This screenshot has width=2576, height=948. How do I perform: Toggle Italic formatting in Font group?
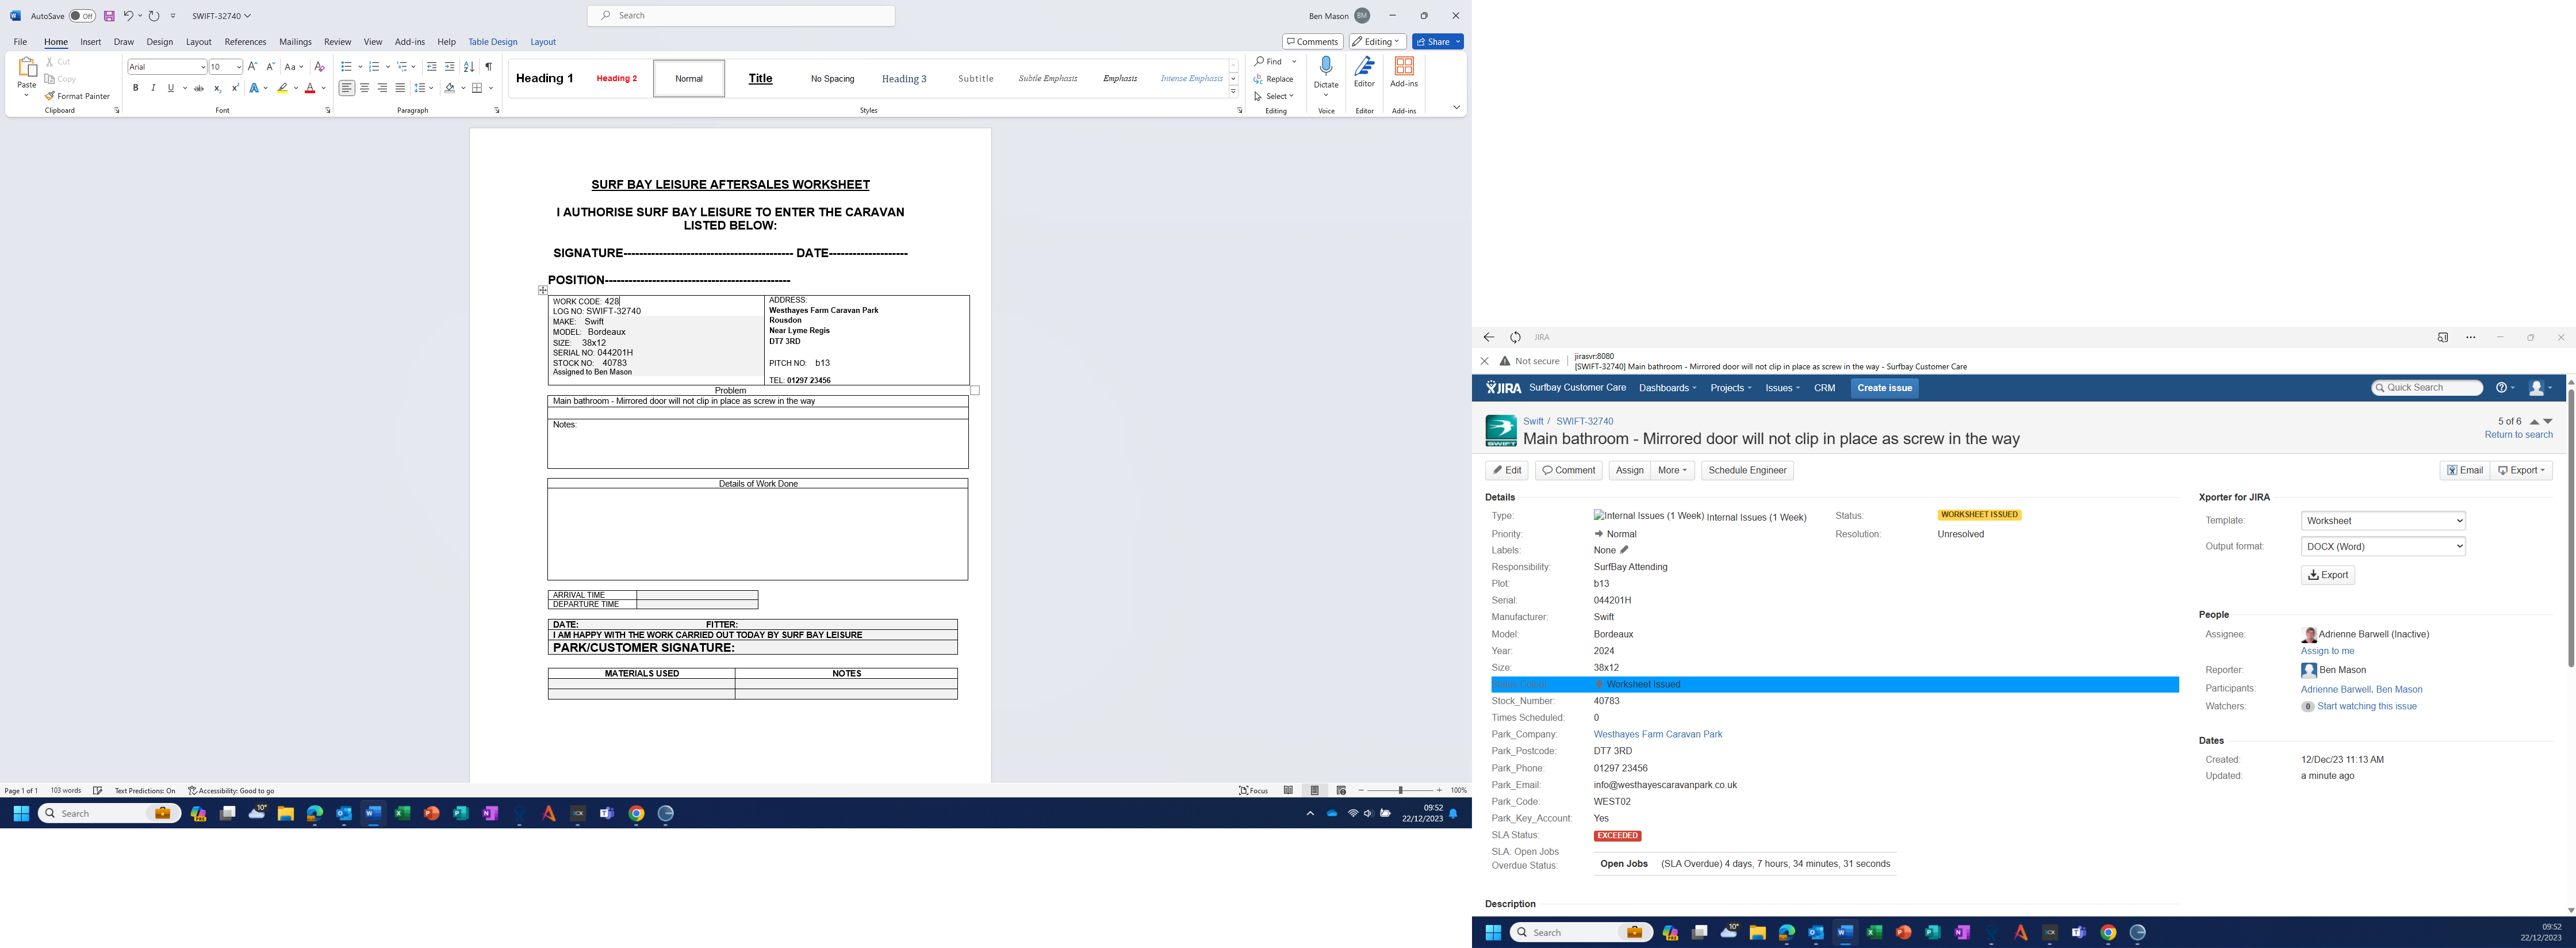coord(153,88)
